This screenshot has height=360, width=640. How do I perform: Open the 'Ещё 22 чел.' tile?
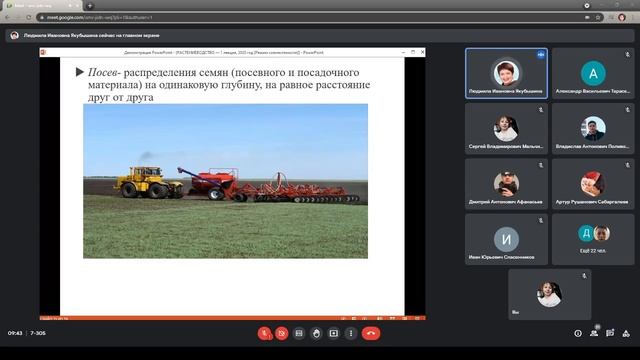[x=593, y=240]
